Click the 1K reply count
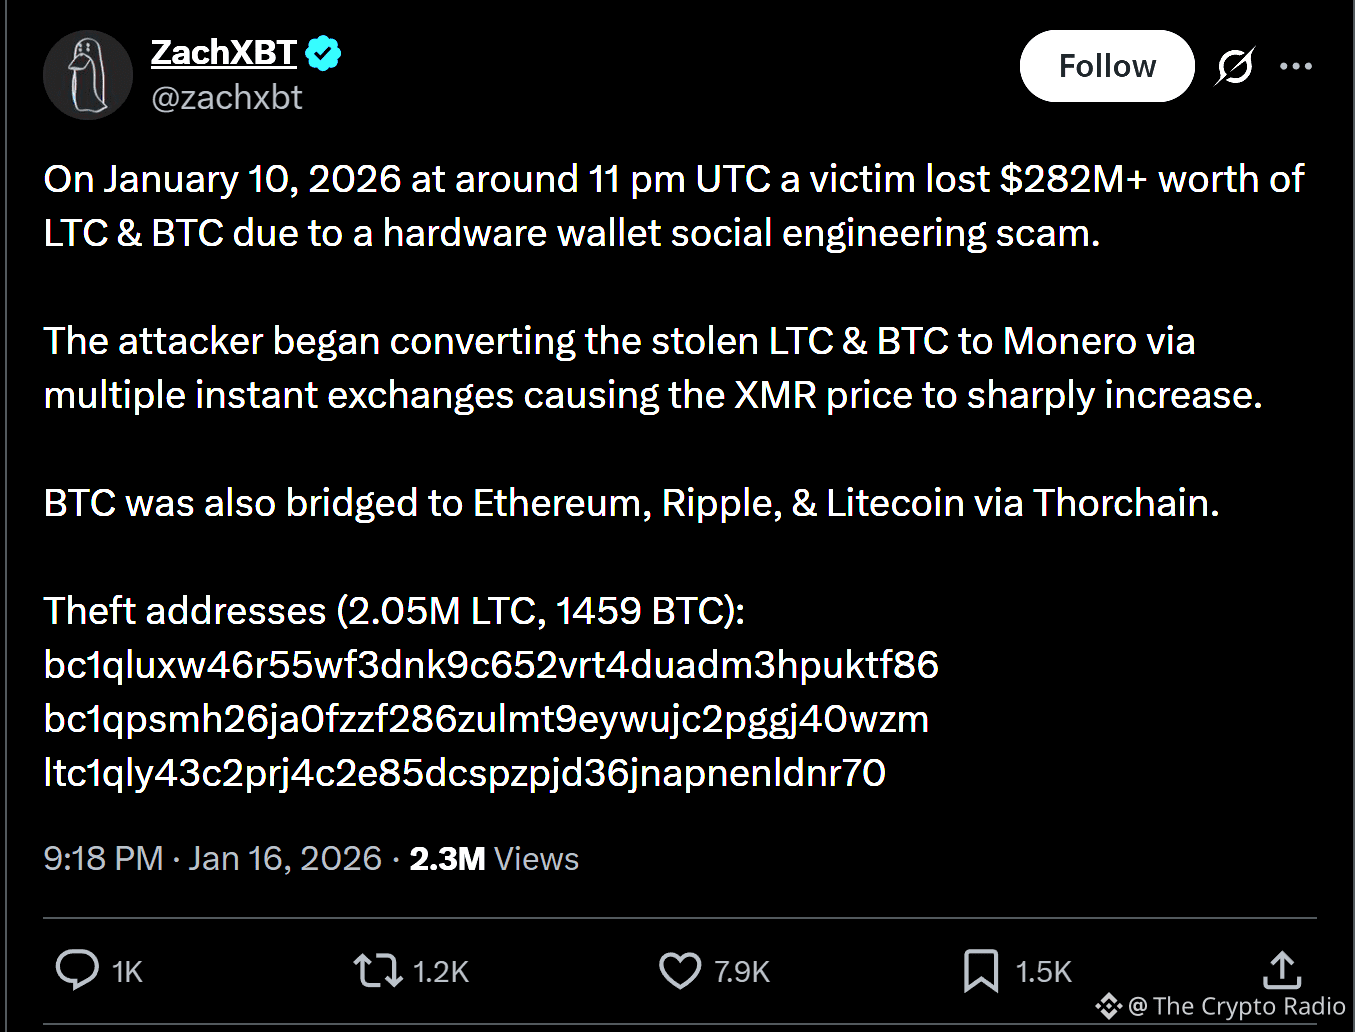This screenshot has height=1032, width=1355. 128,970
